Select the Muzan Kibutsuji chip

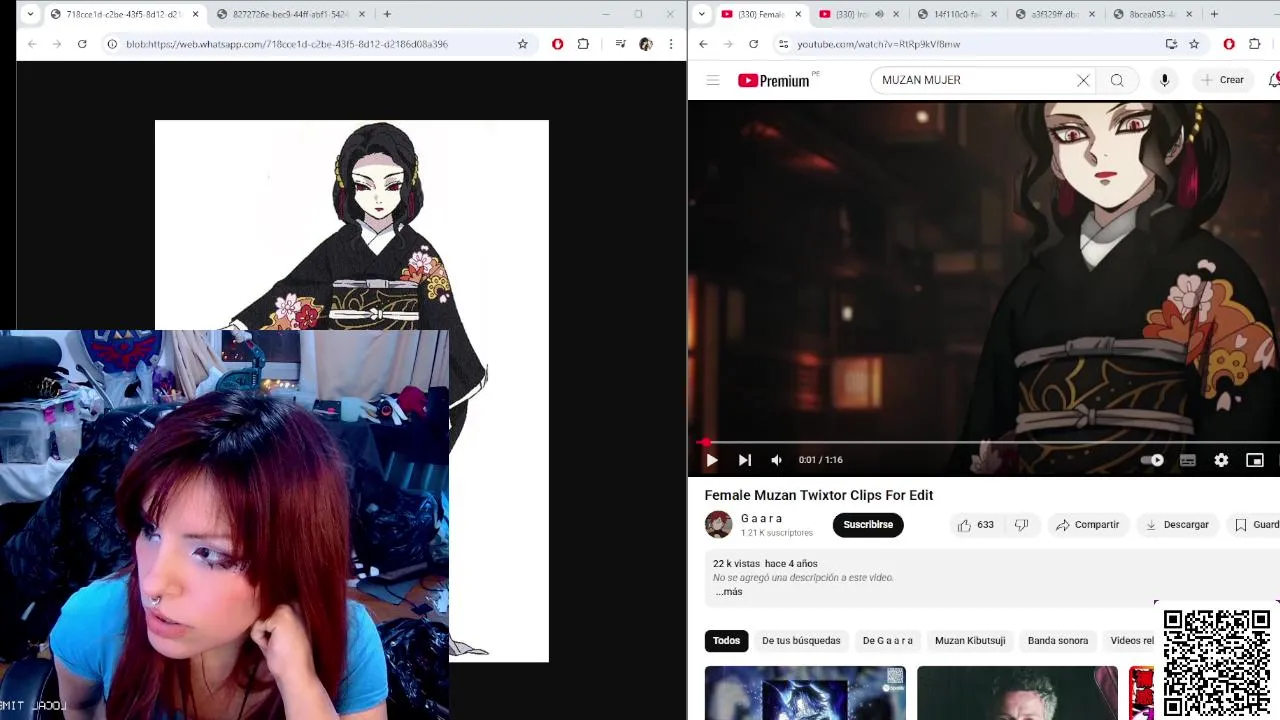[x=970, y=641]
